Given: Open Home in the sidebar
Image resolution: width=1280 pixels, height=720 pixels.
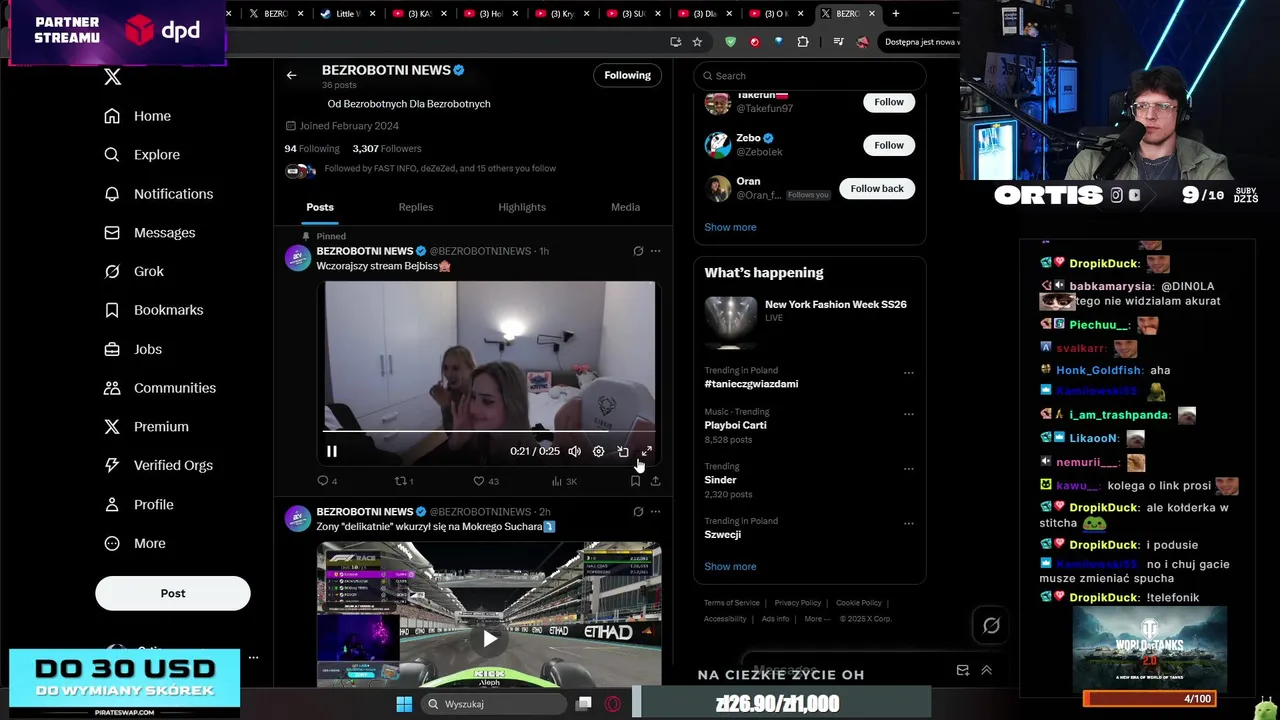Looking at the screenshot, I should coord(137,116).
